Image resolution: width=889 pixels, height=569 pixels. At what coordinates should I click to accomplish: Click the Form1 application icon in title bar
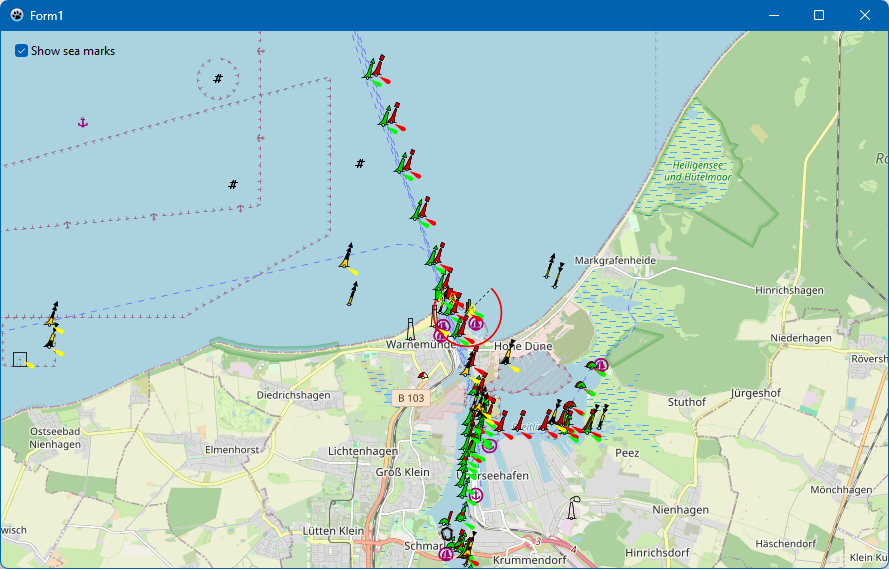coord(17,15)
